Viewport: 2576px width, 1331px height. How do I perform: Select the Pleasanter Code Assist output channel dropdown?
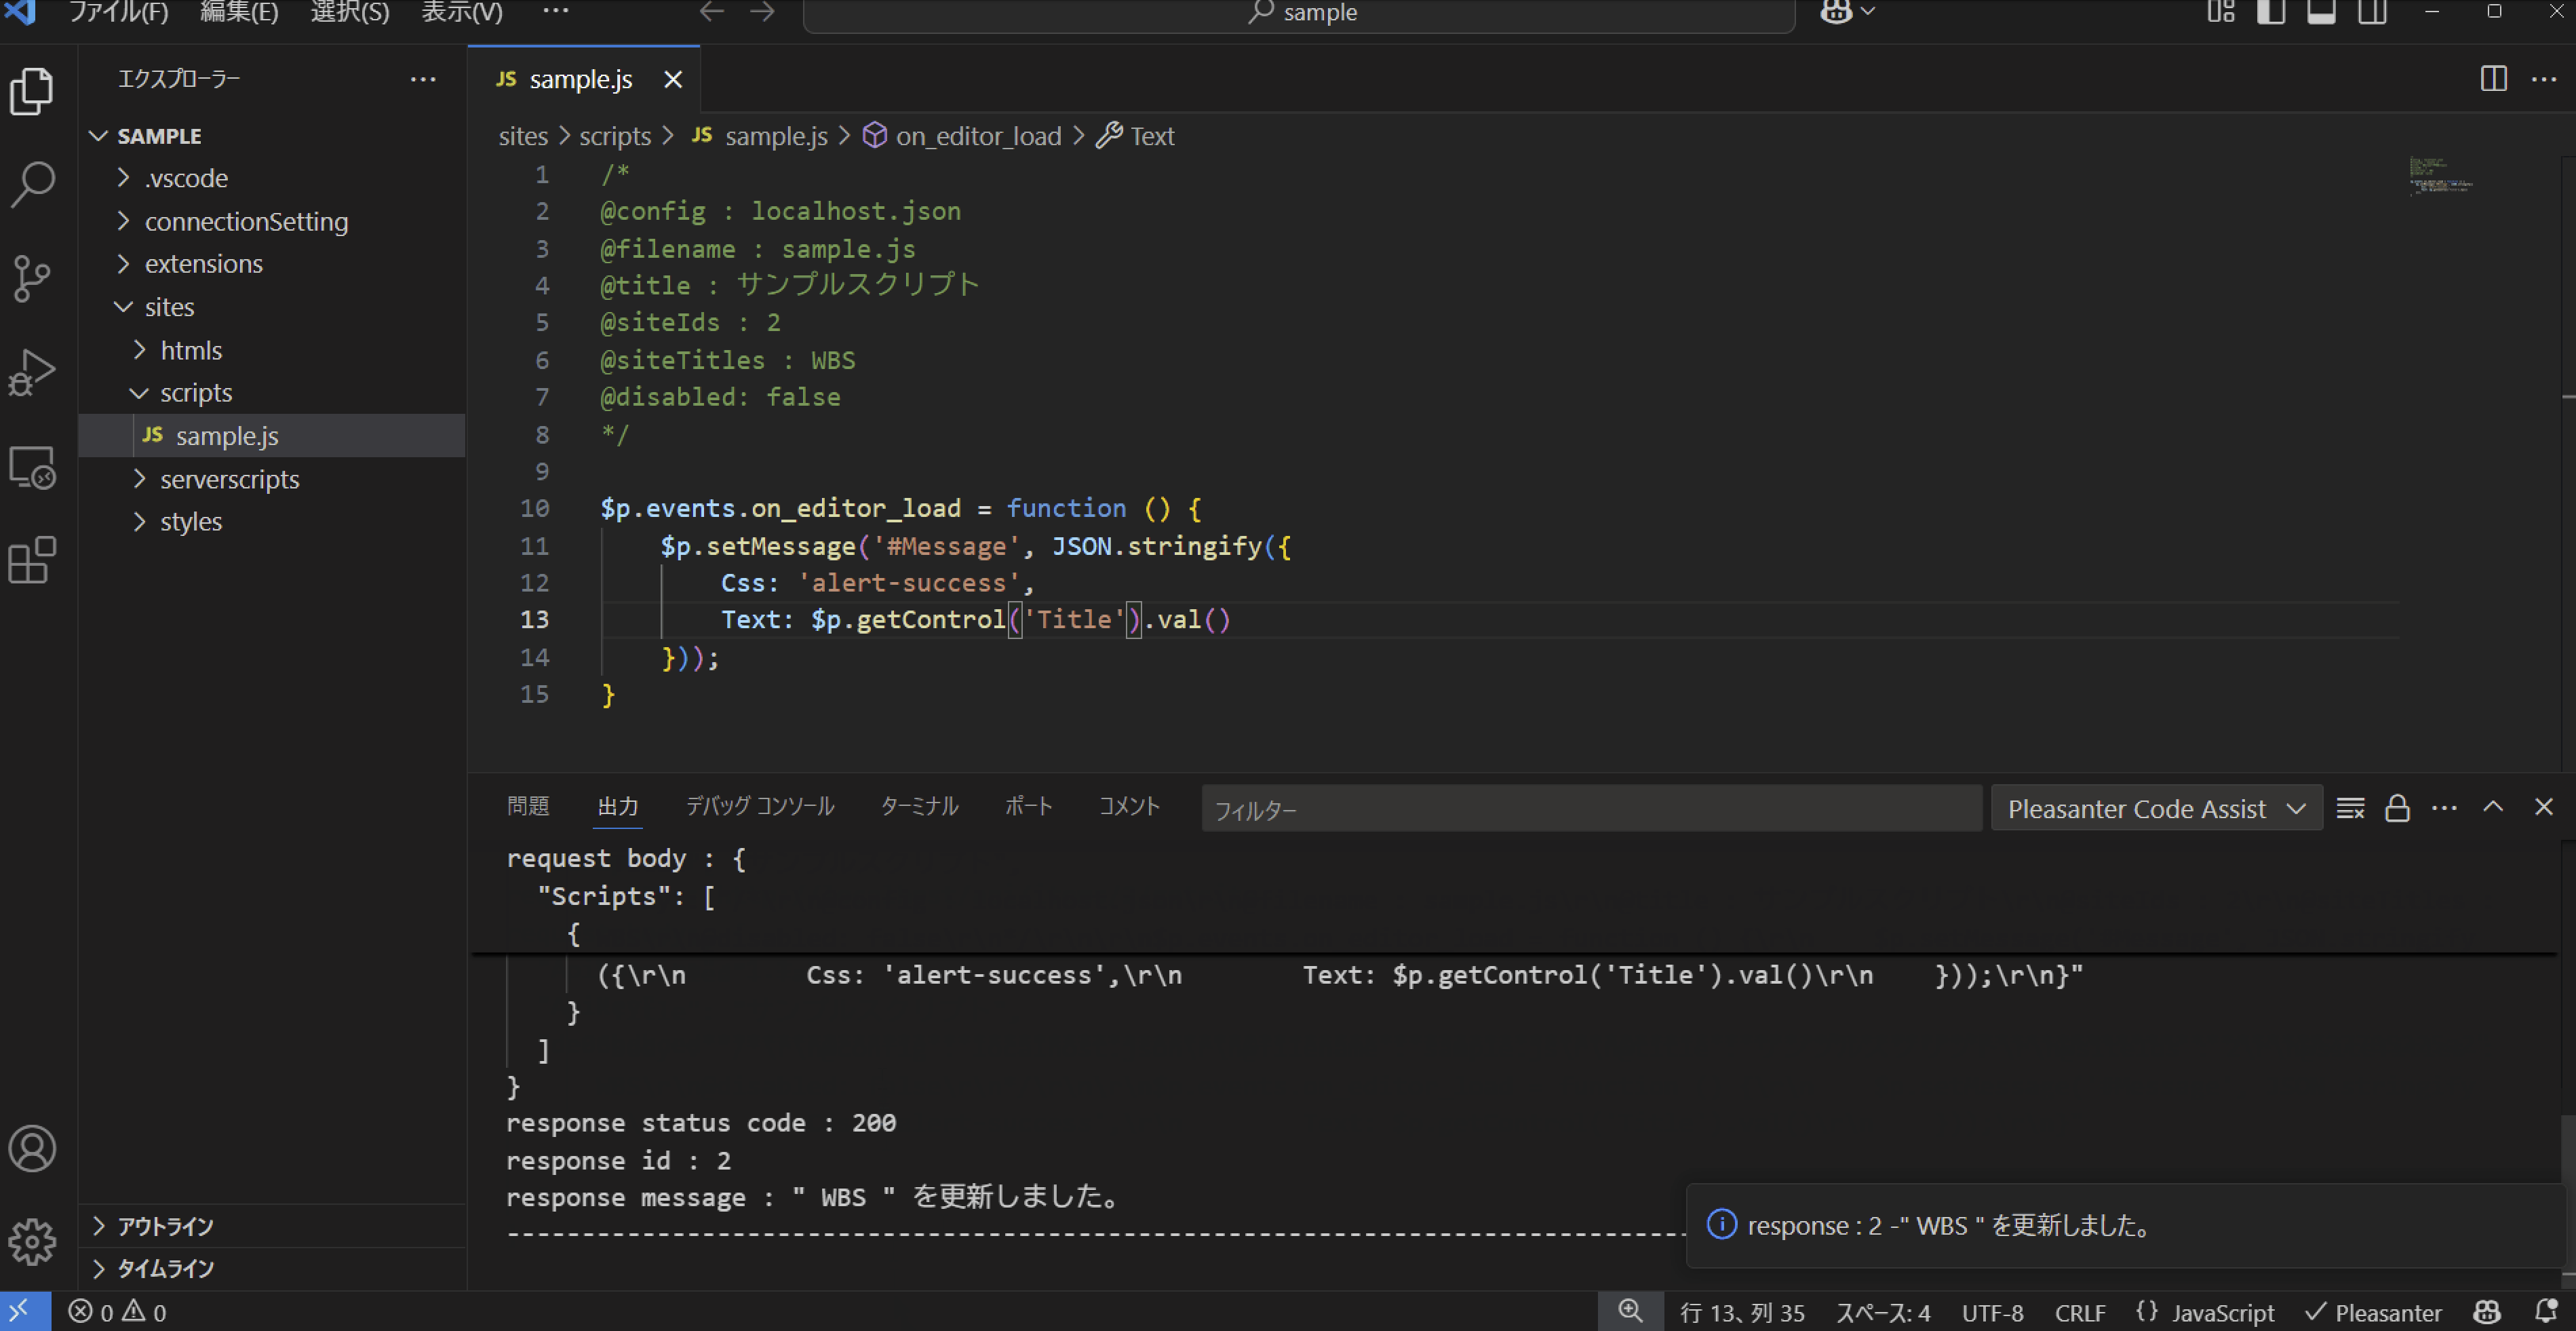pyautogui.click(x=2156, y=808)
